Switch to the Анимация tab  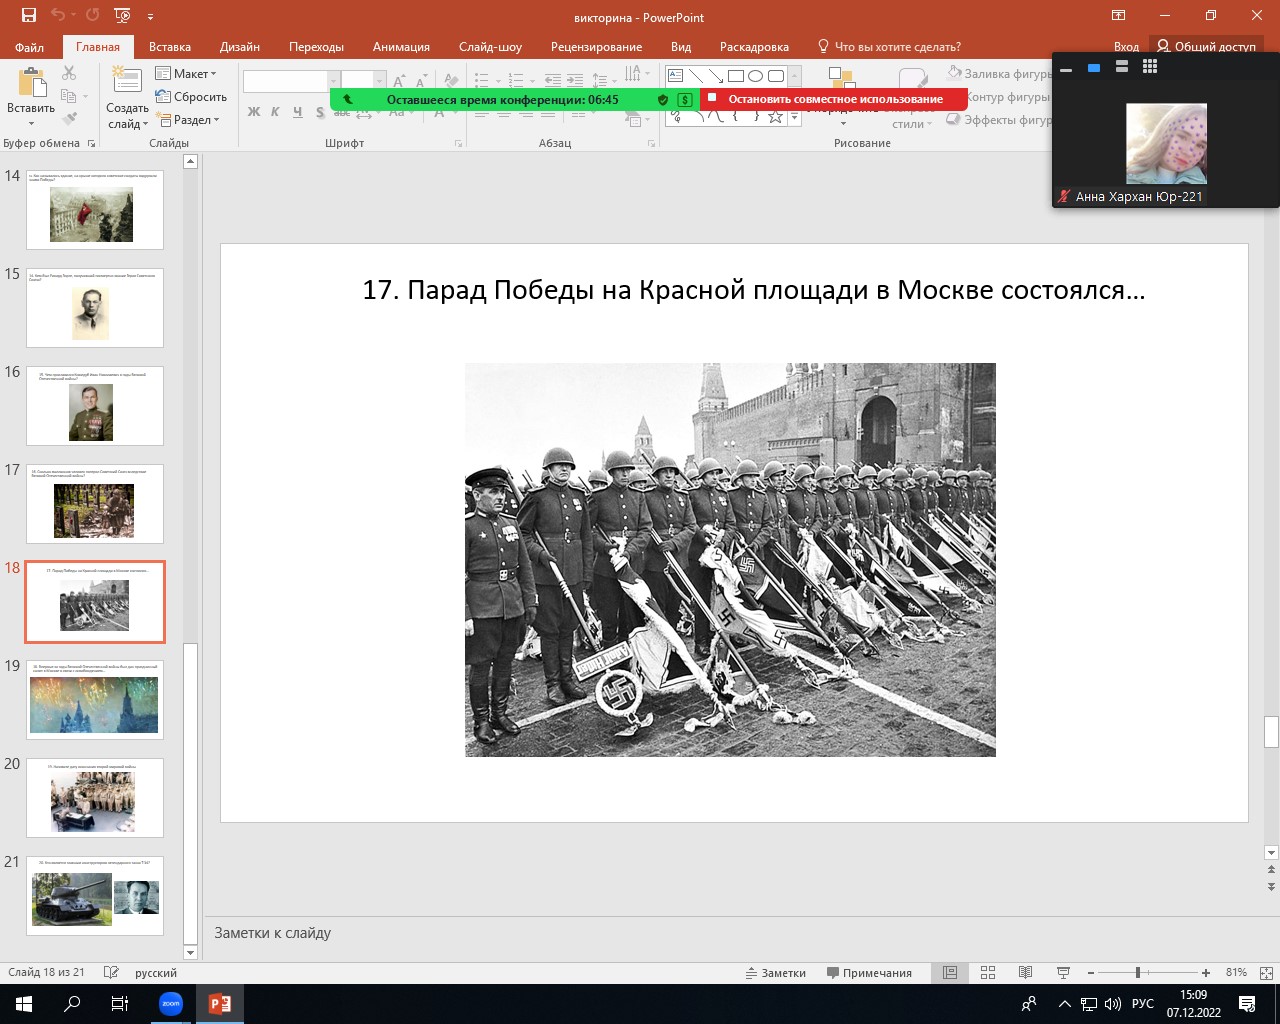(x=401, y=47)
